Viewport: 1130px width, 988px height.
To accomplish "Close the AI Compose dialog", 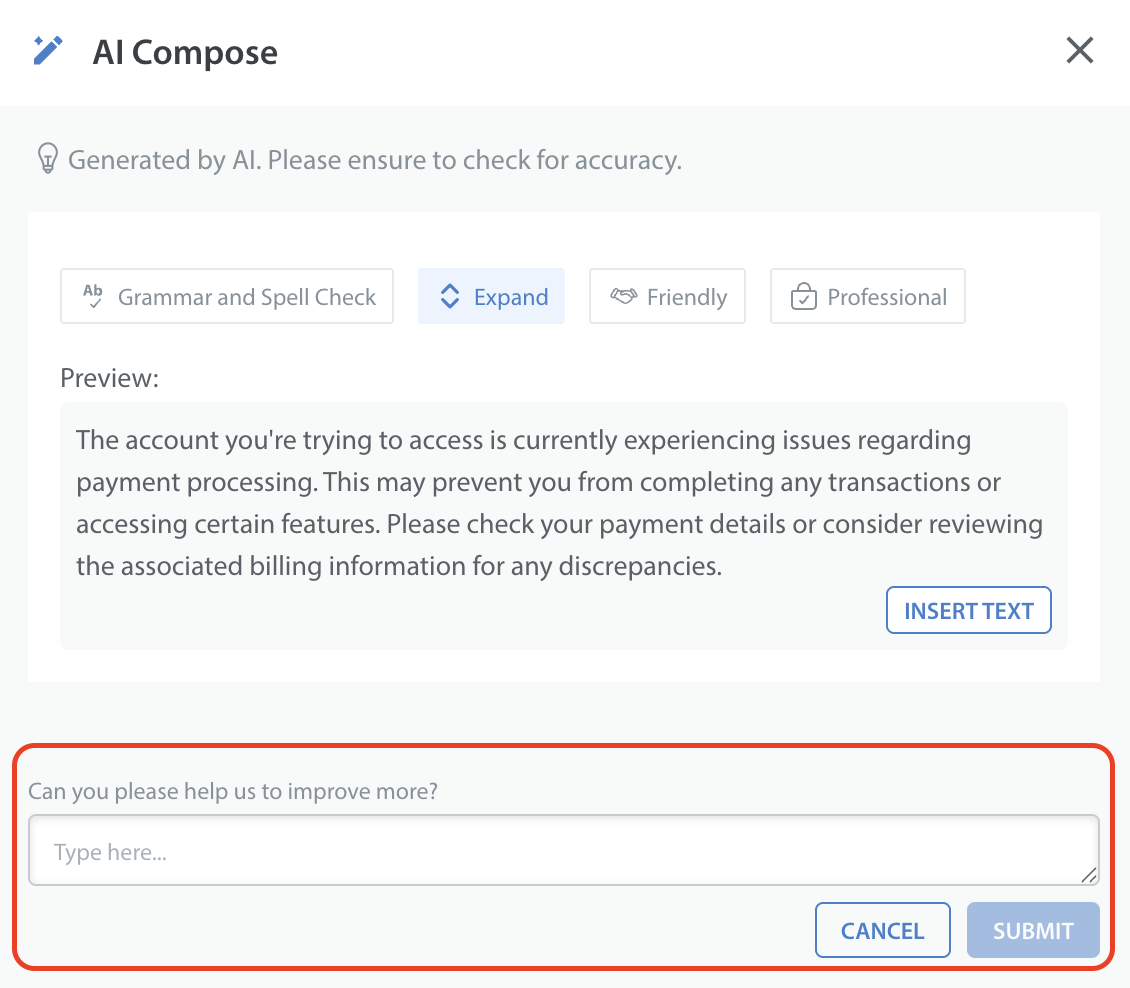I will pos(1079,51).
